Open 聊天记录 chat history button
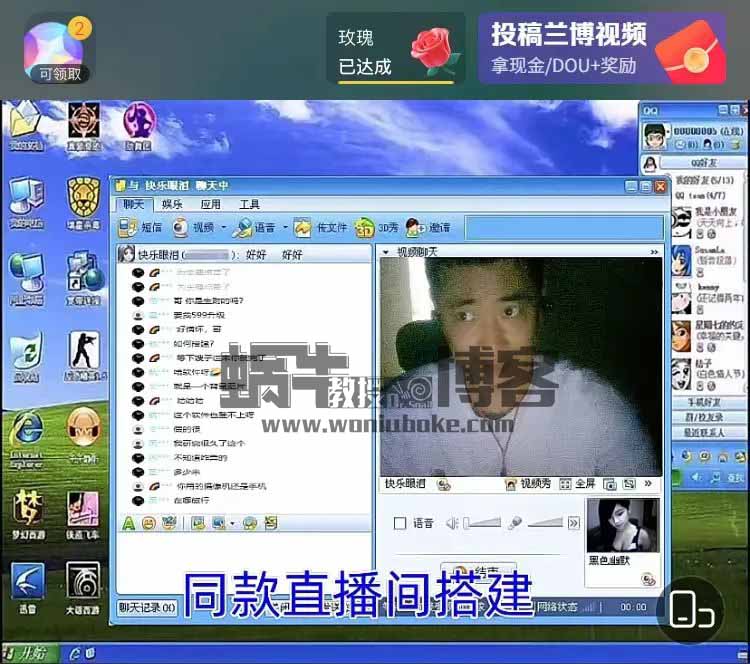The height and width of the screenshot is (664, 750). (147, 608)
